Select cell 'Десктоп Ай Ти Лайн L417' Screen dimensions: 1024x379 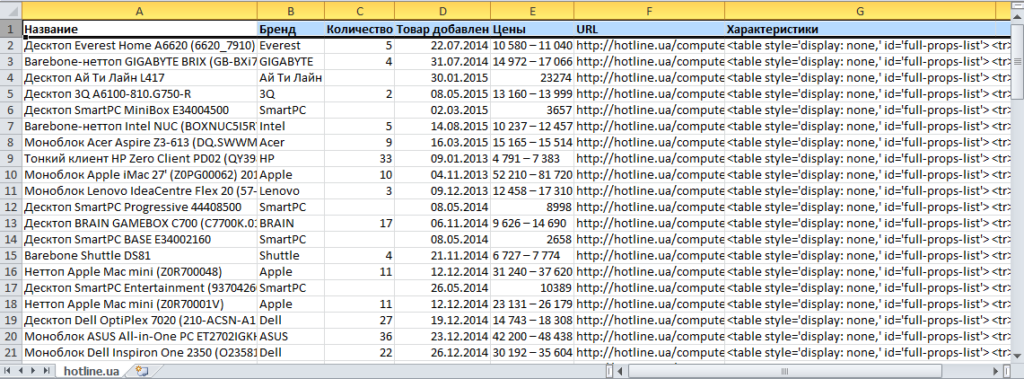coord(139,78)
